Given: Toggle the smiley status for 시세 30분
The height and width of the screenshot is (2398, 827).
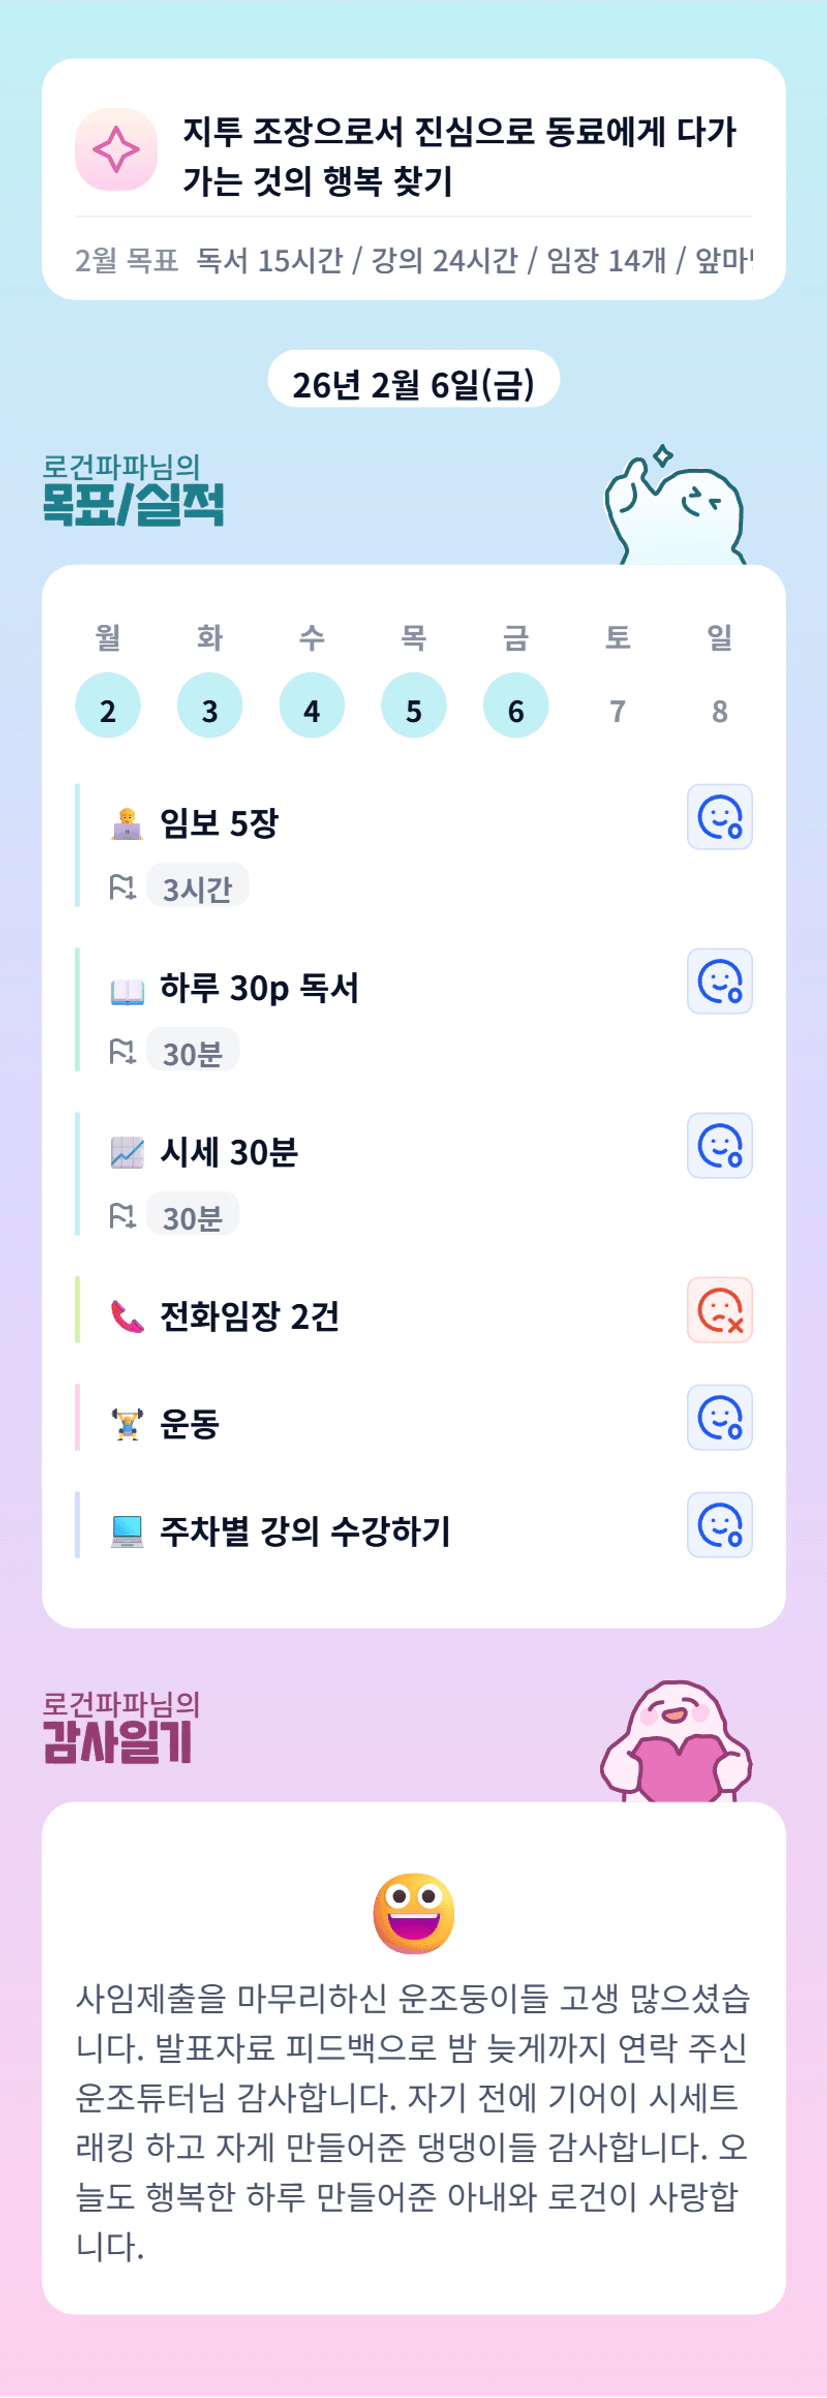Looking at the screenshot, I should (719, 1145).
